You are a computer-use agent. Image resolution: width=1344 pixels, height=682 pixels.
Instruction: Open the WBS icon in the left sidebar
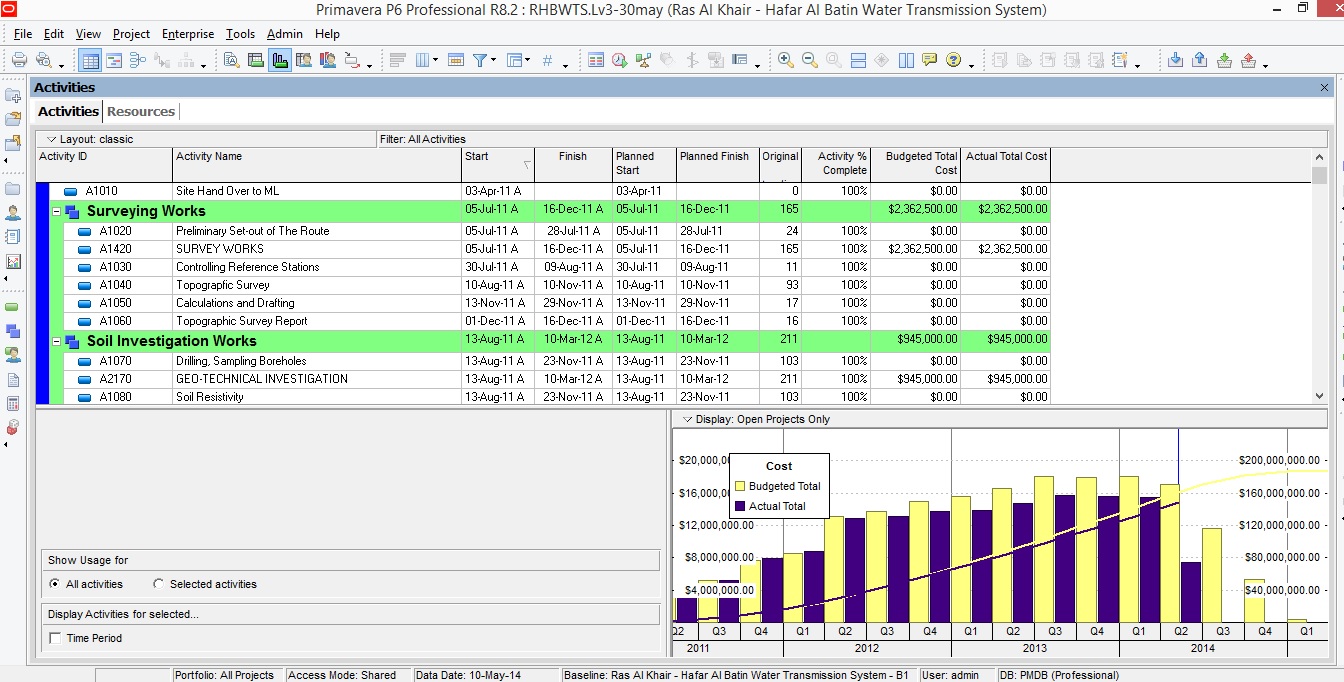(13, 331)
